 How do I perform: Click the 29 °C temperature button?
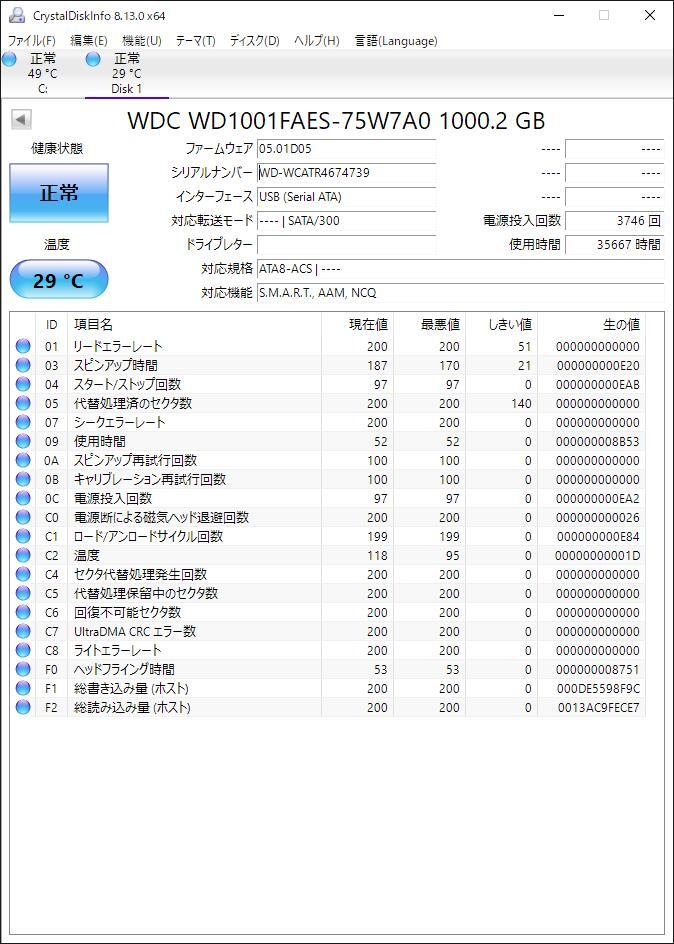click(x=59, y=280)
